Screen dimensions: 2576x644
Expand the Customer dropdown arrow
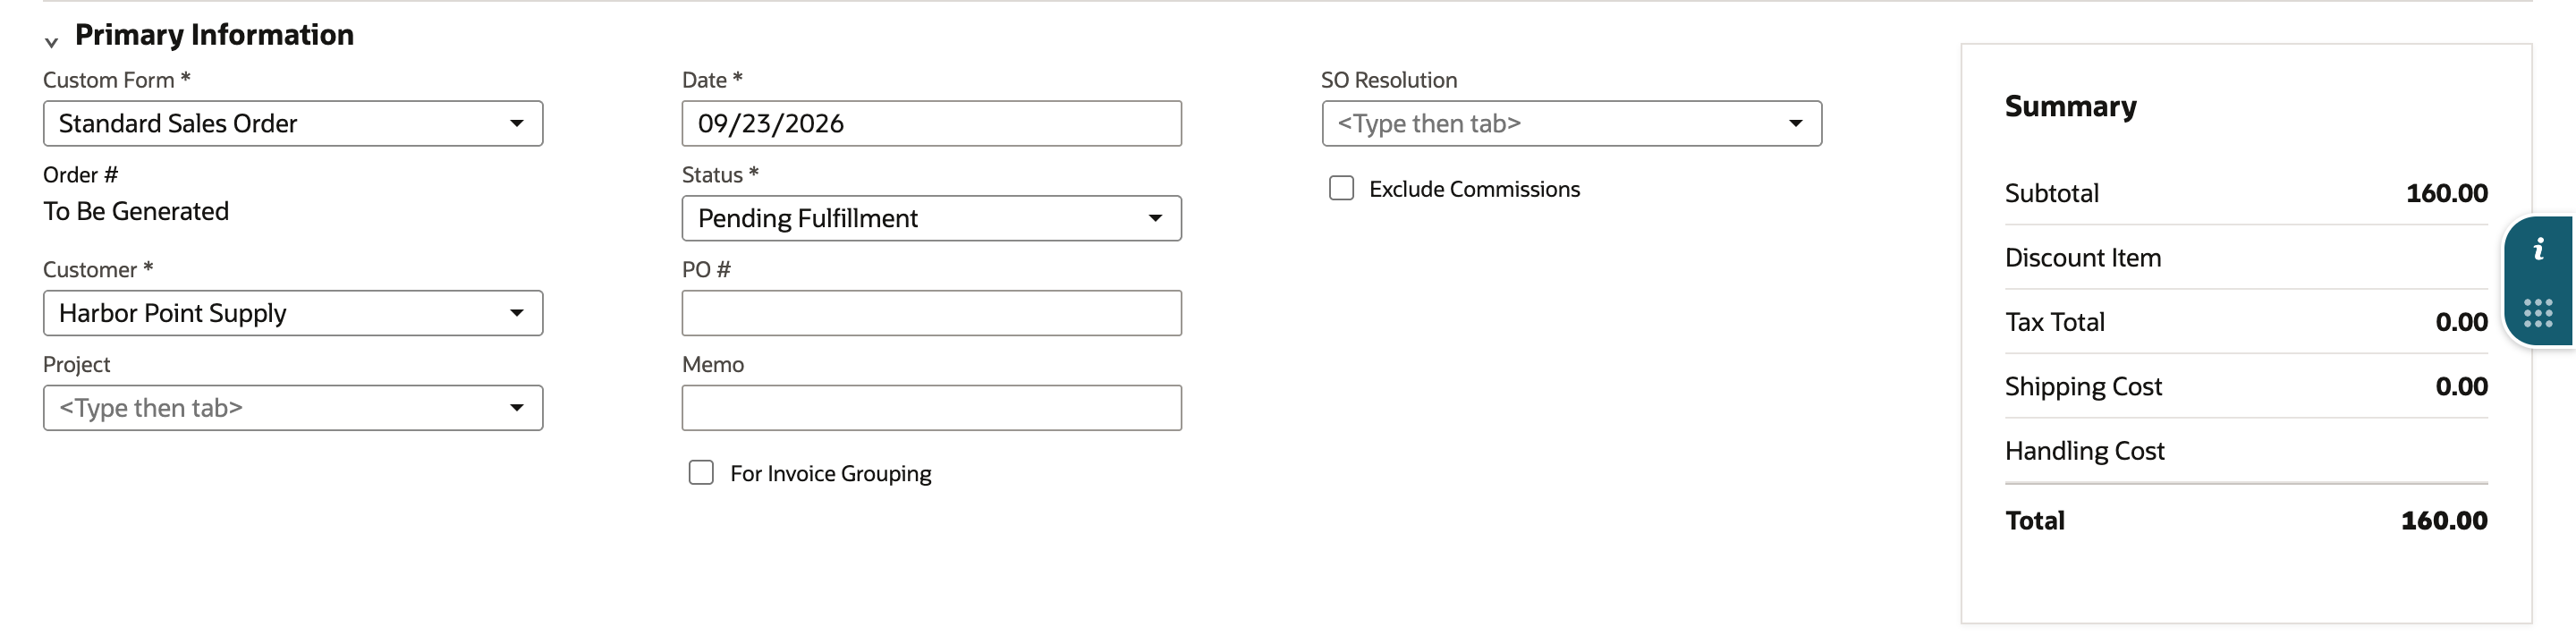click(x=516, y=313)
